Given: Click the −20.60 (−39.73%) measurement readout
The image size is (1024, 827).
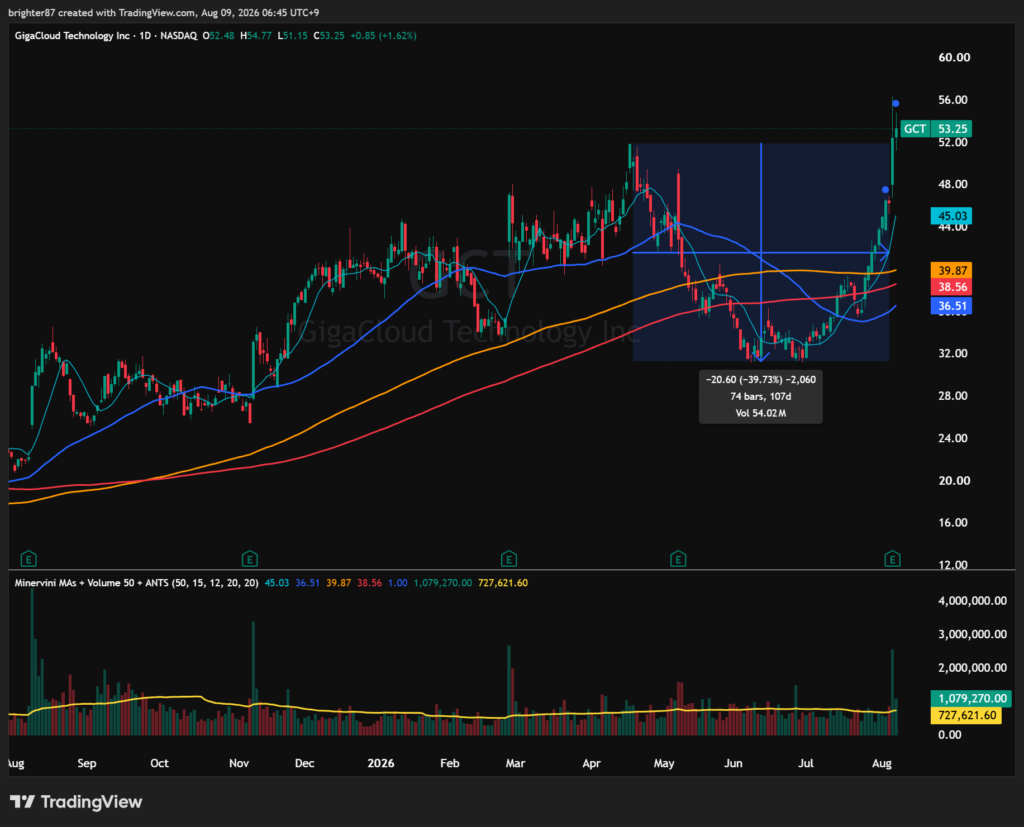Looking at the screenshot, I should (x=760, y=380).
